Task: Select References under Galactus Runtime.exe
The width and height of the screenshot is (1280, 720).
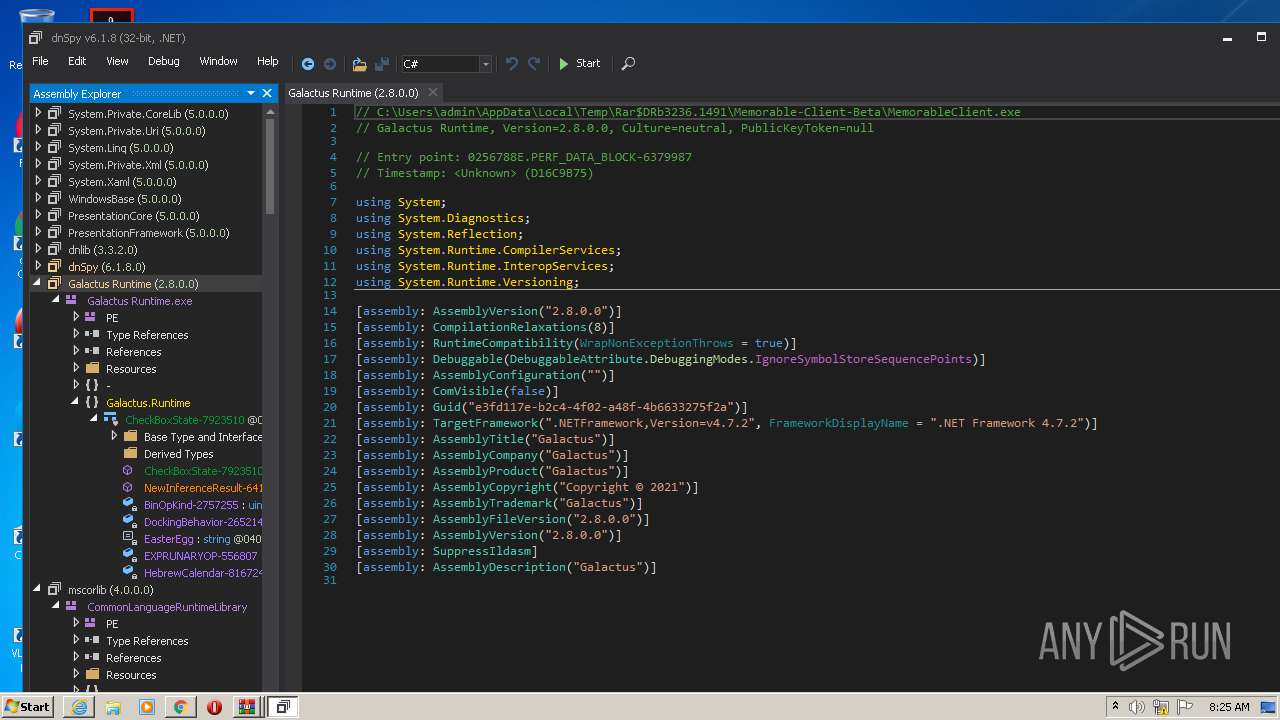Action: 133,352
